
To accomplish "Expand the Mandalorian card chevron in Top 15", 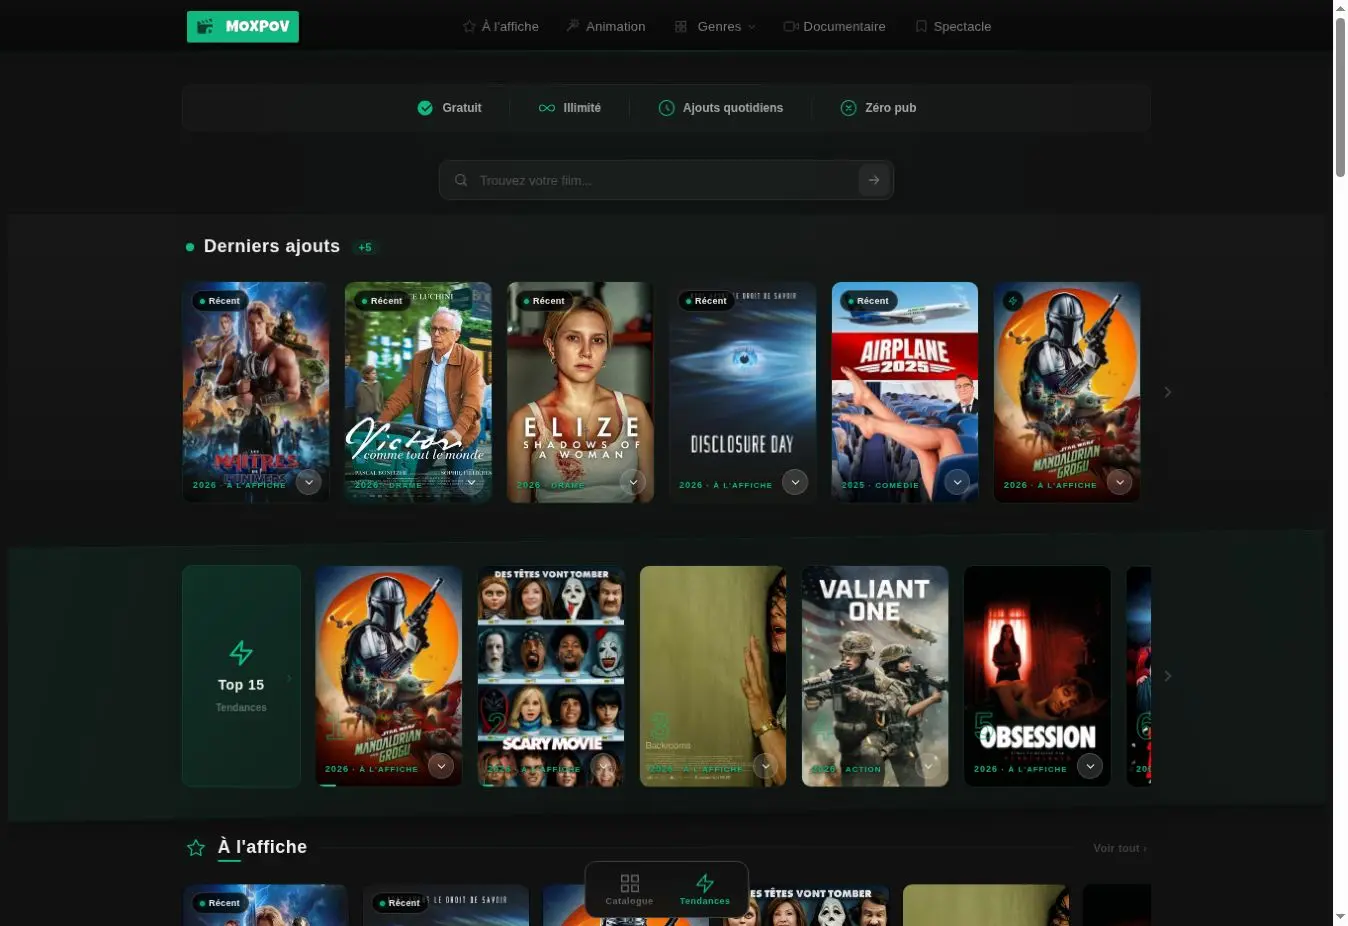I will tap(441, 766).
